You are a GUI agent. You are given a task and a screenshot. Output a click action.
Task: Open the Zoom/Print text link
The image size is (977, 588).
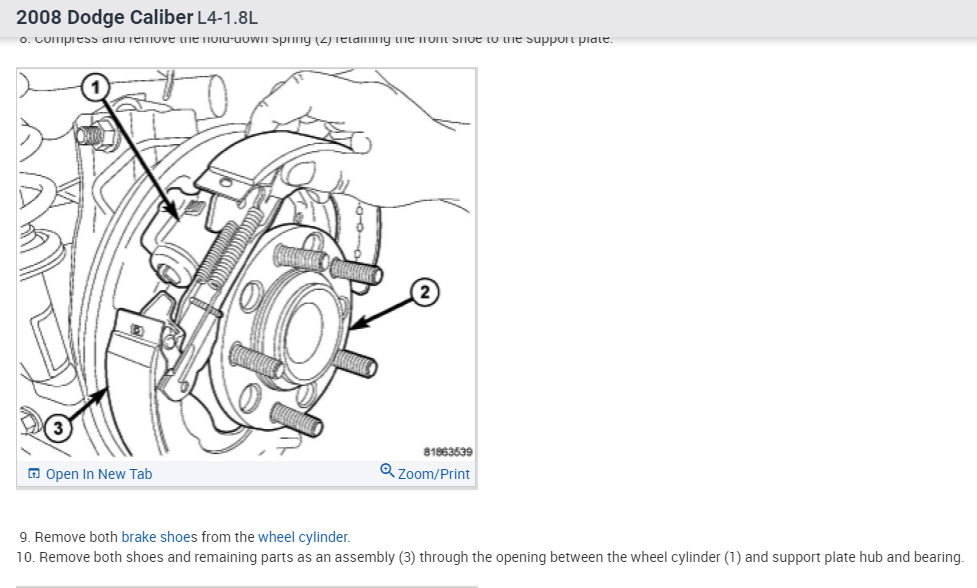pyautogui.click(x=434, y=474)
